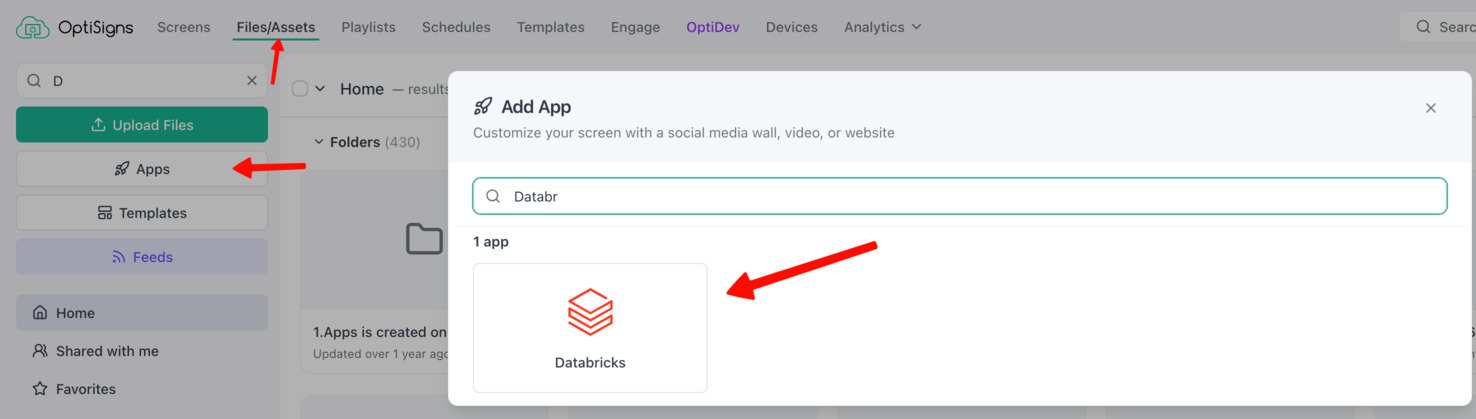1476x419 pixels.
Task: Click the Add App search field containing Databr
Action: pyautogui.click(x=960, y=196)
